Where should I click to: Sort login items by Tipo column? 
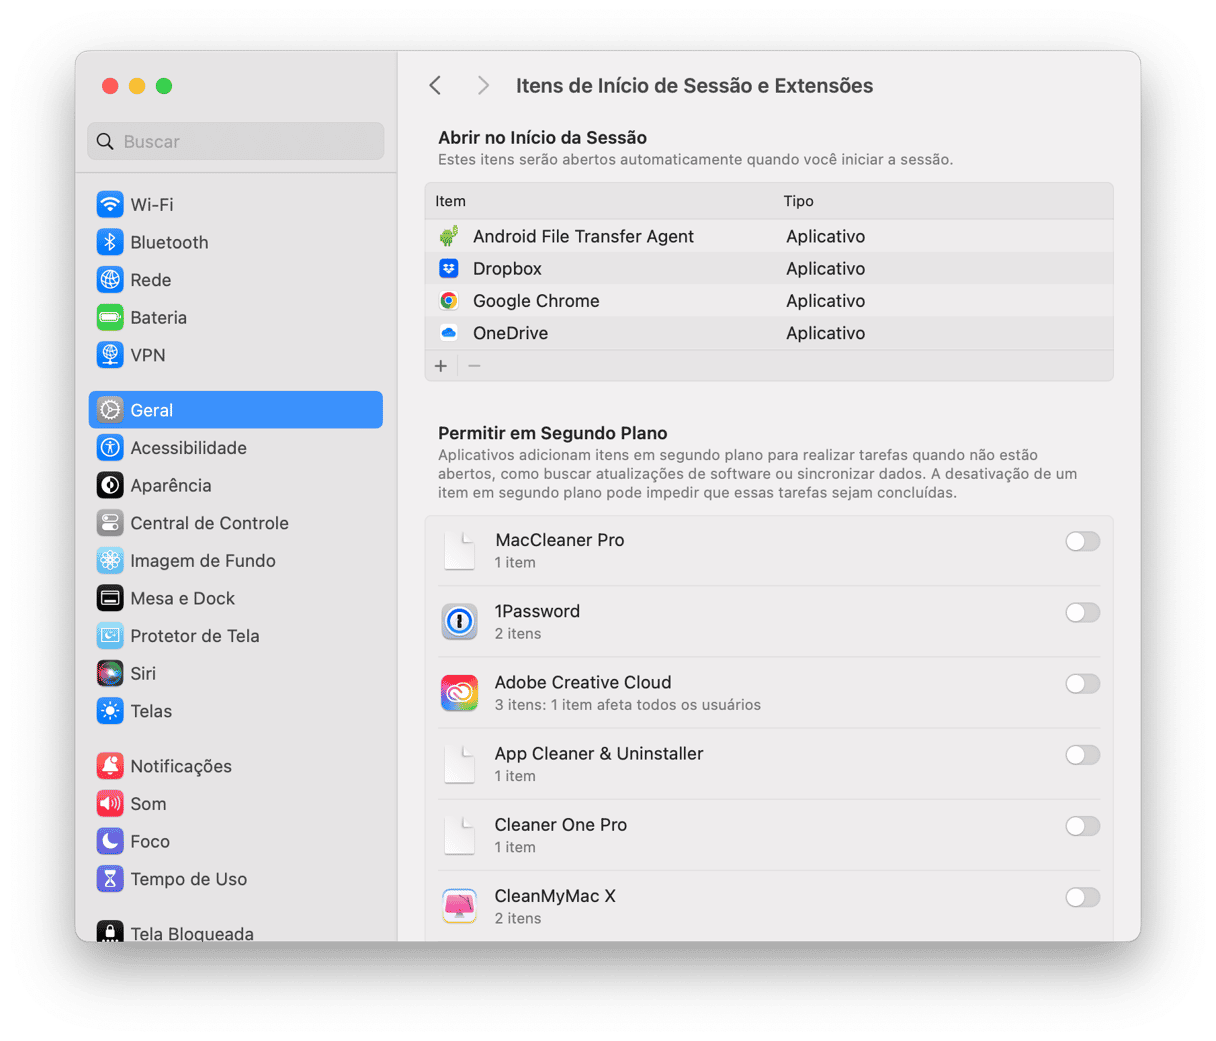point(798,201)
